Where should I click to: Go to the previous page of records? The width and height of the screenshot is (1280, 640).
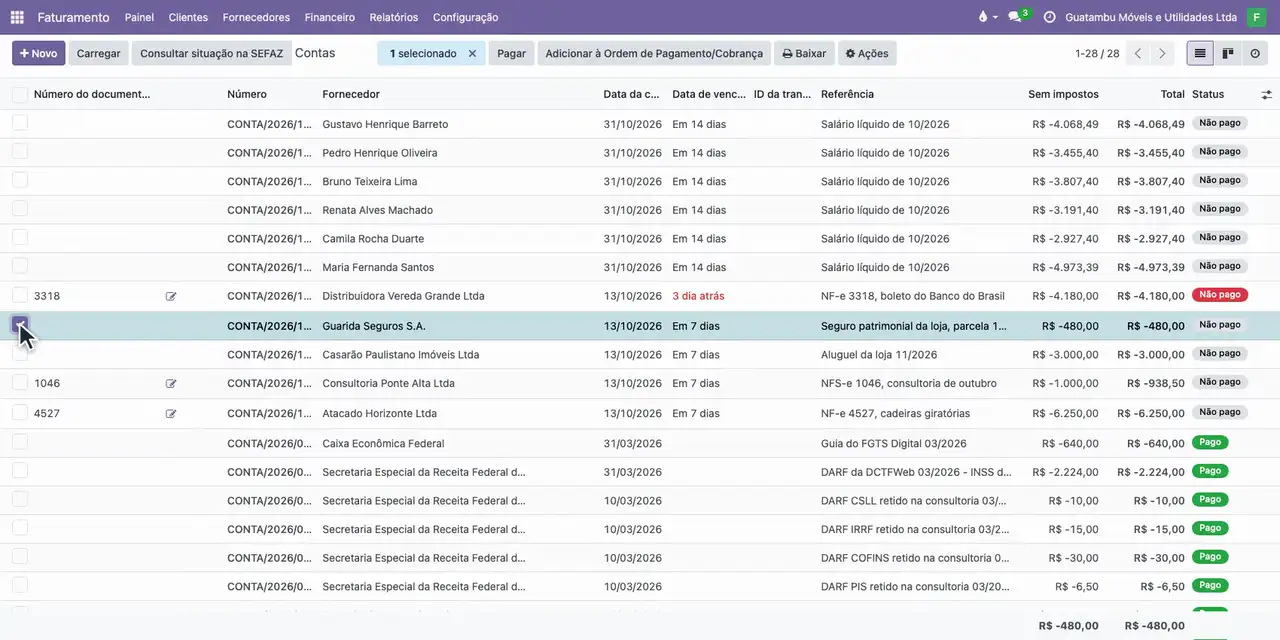click(1137, 54)
